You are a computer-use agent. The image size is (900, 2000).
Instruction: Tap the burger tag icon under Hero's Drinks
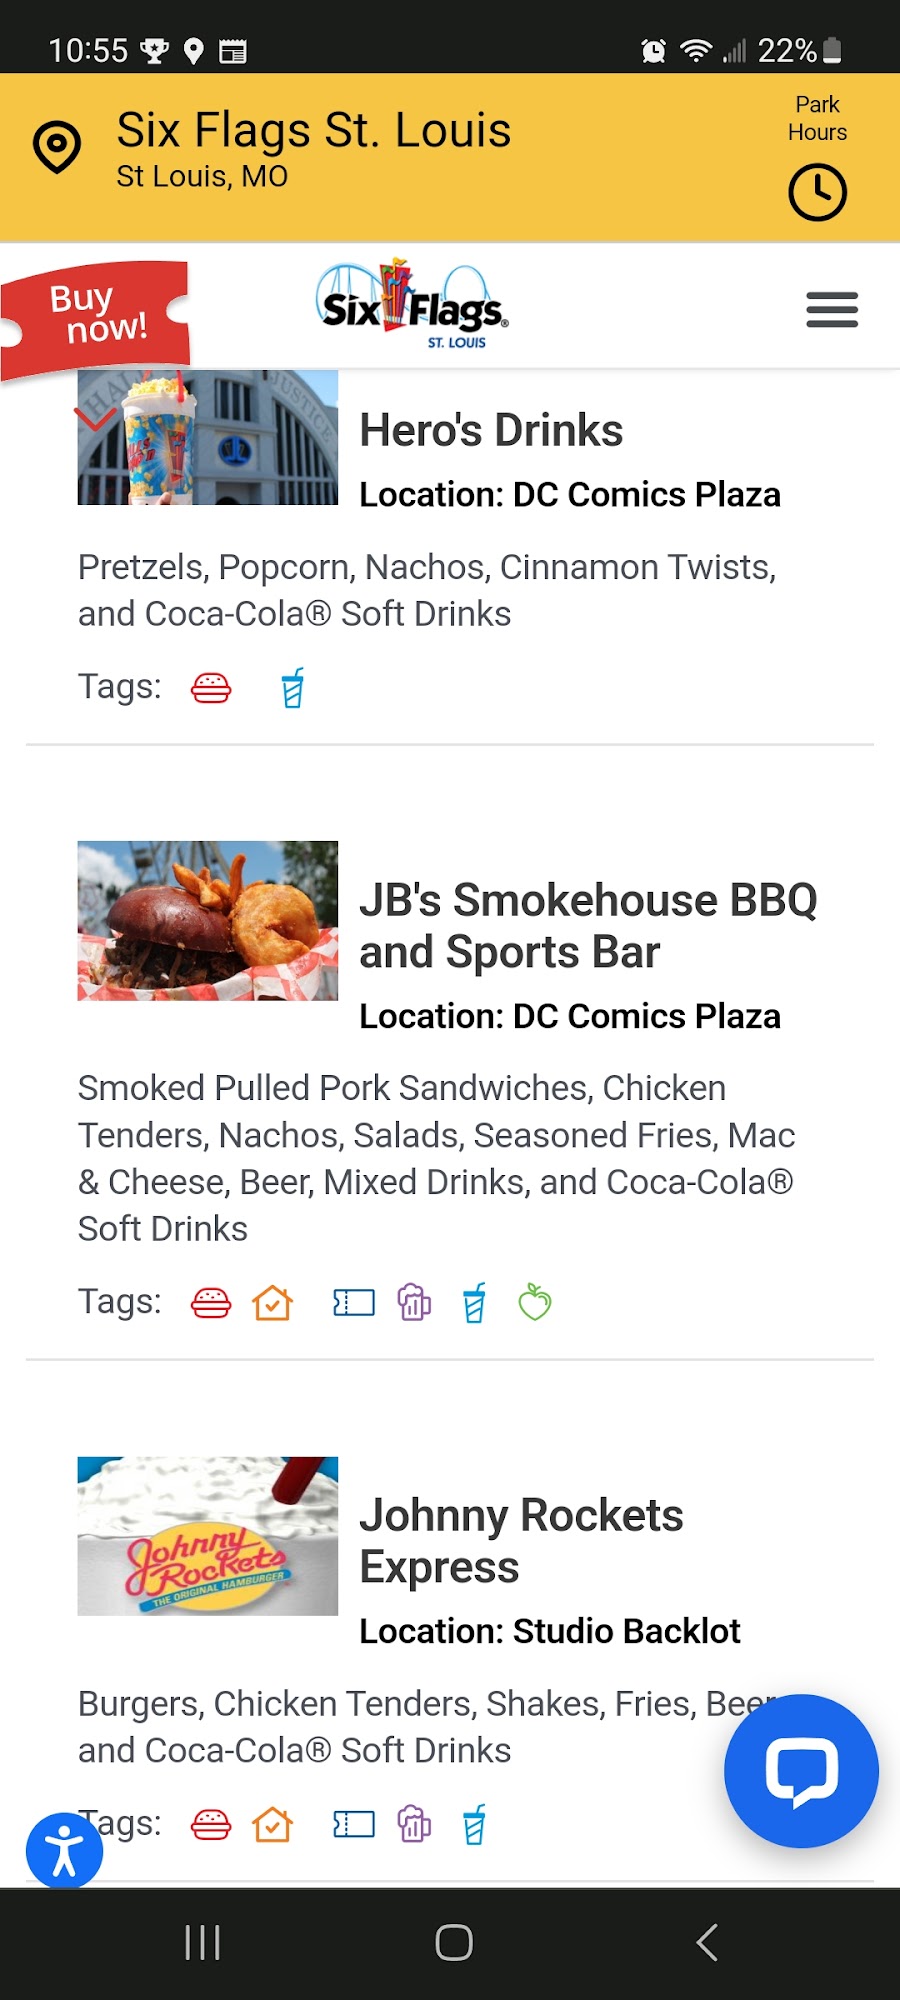pyautogui.click(x=211, y=688)
